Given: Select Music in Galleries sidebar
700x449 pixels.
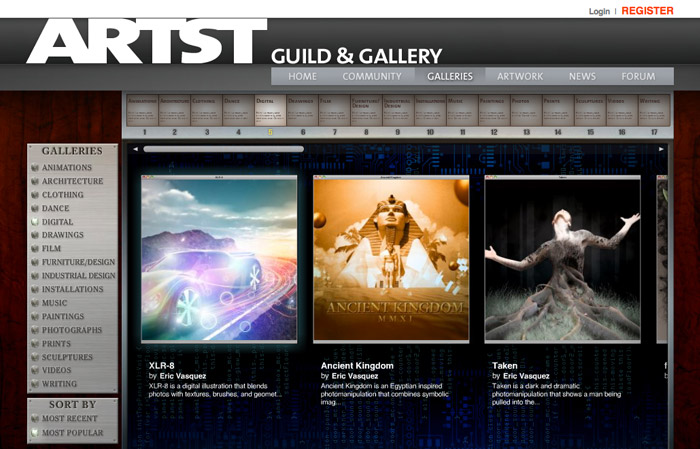Looking at the screenshot, I should (54, 303).
